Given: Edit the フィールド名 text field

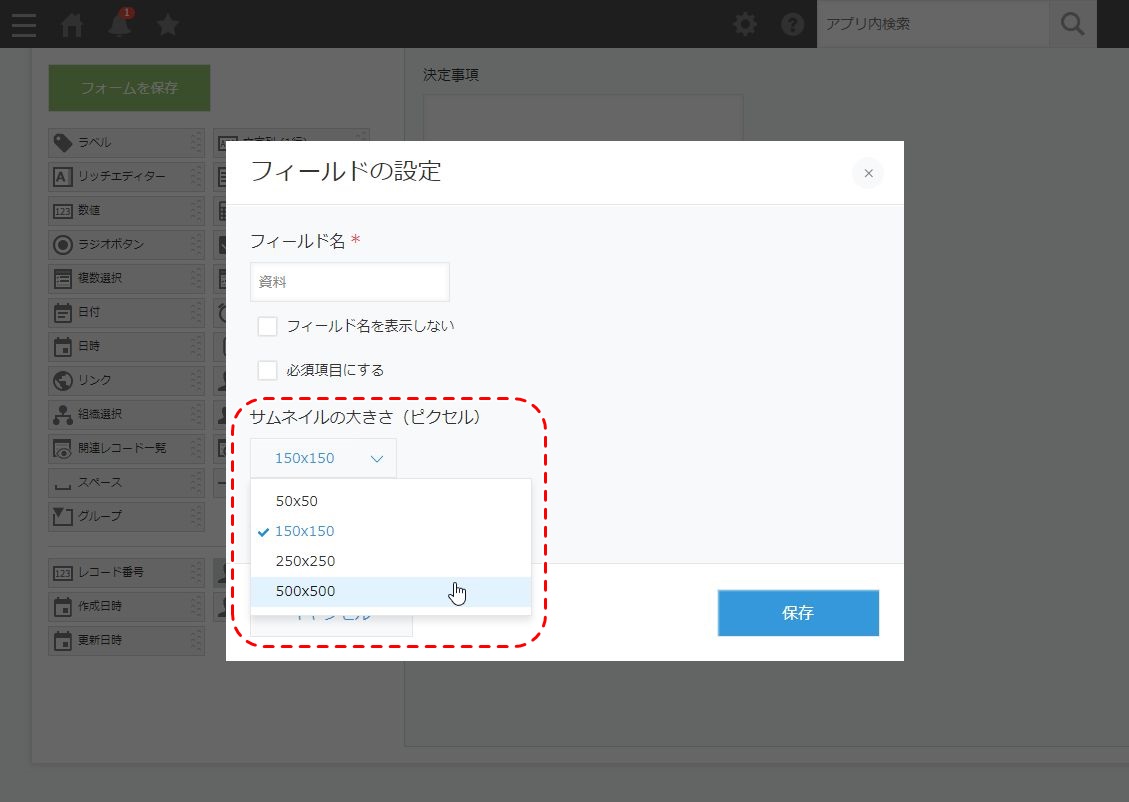Looking at the screenshot, I should point(350,282).
